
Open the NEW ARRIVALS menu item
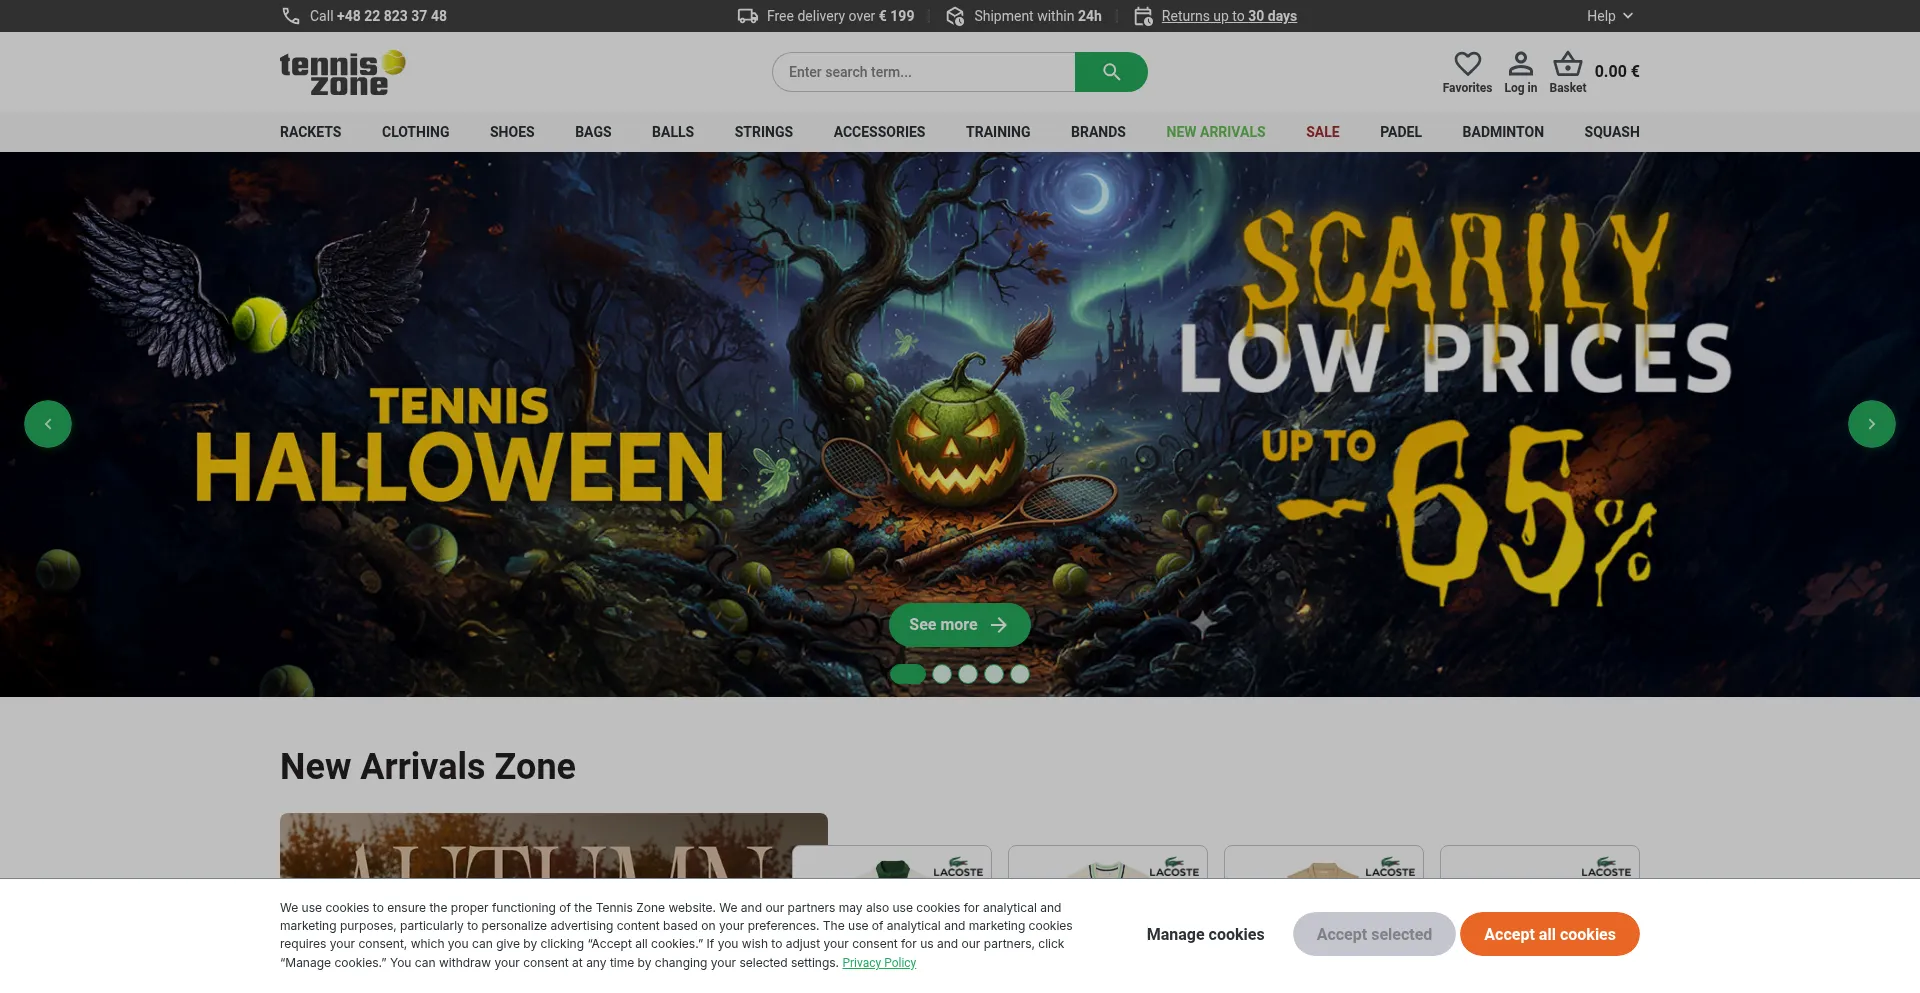(1215, 132)
